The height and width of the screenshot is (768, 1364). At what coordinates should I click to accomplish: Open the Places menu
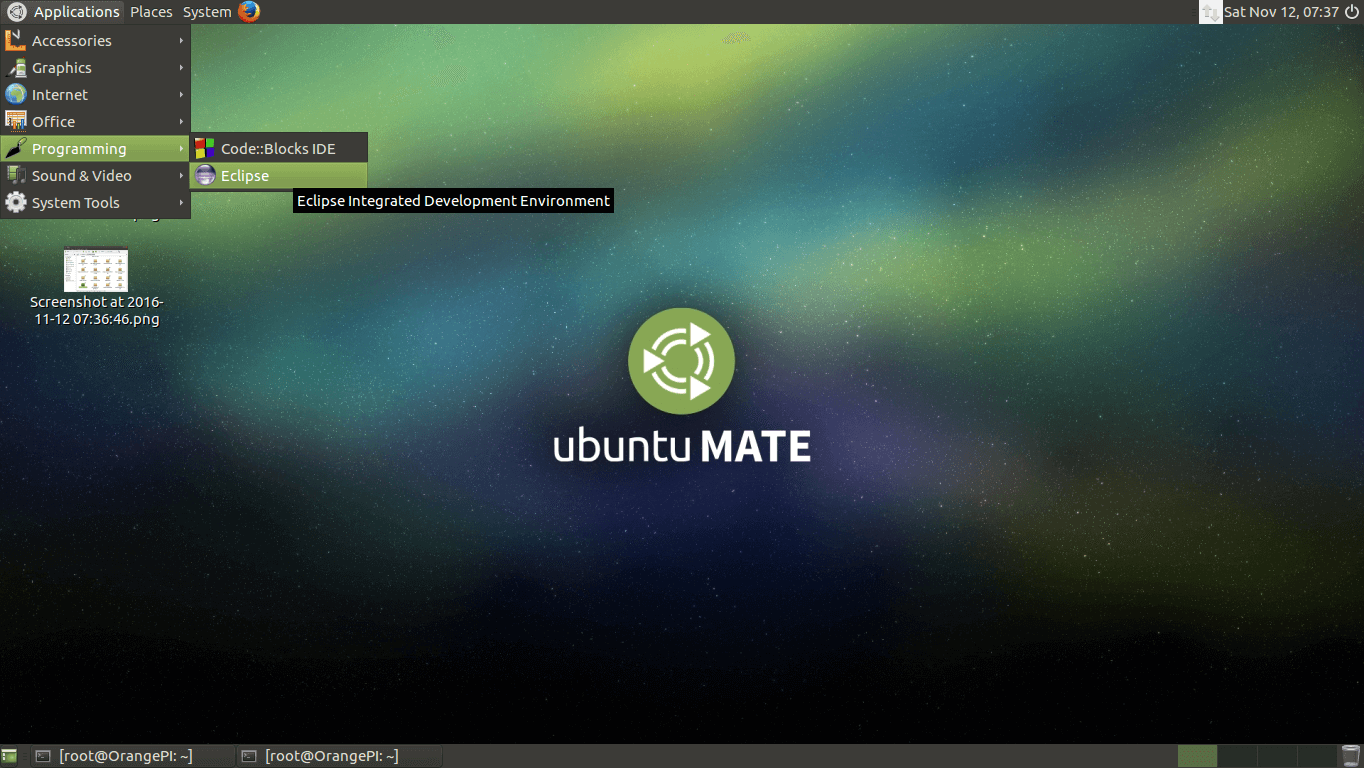[151, 12]
